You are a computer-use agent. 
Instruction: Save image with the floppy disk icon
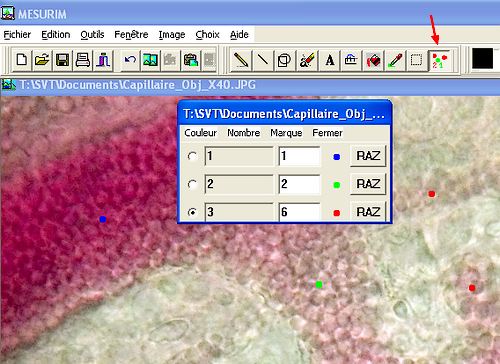(62, 60)
